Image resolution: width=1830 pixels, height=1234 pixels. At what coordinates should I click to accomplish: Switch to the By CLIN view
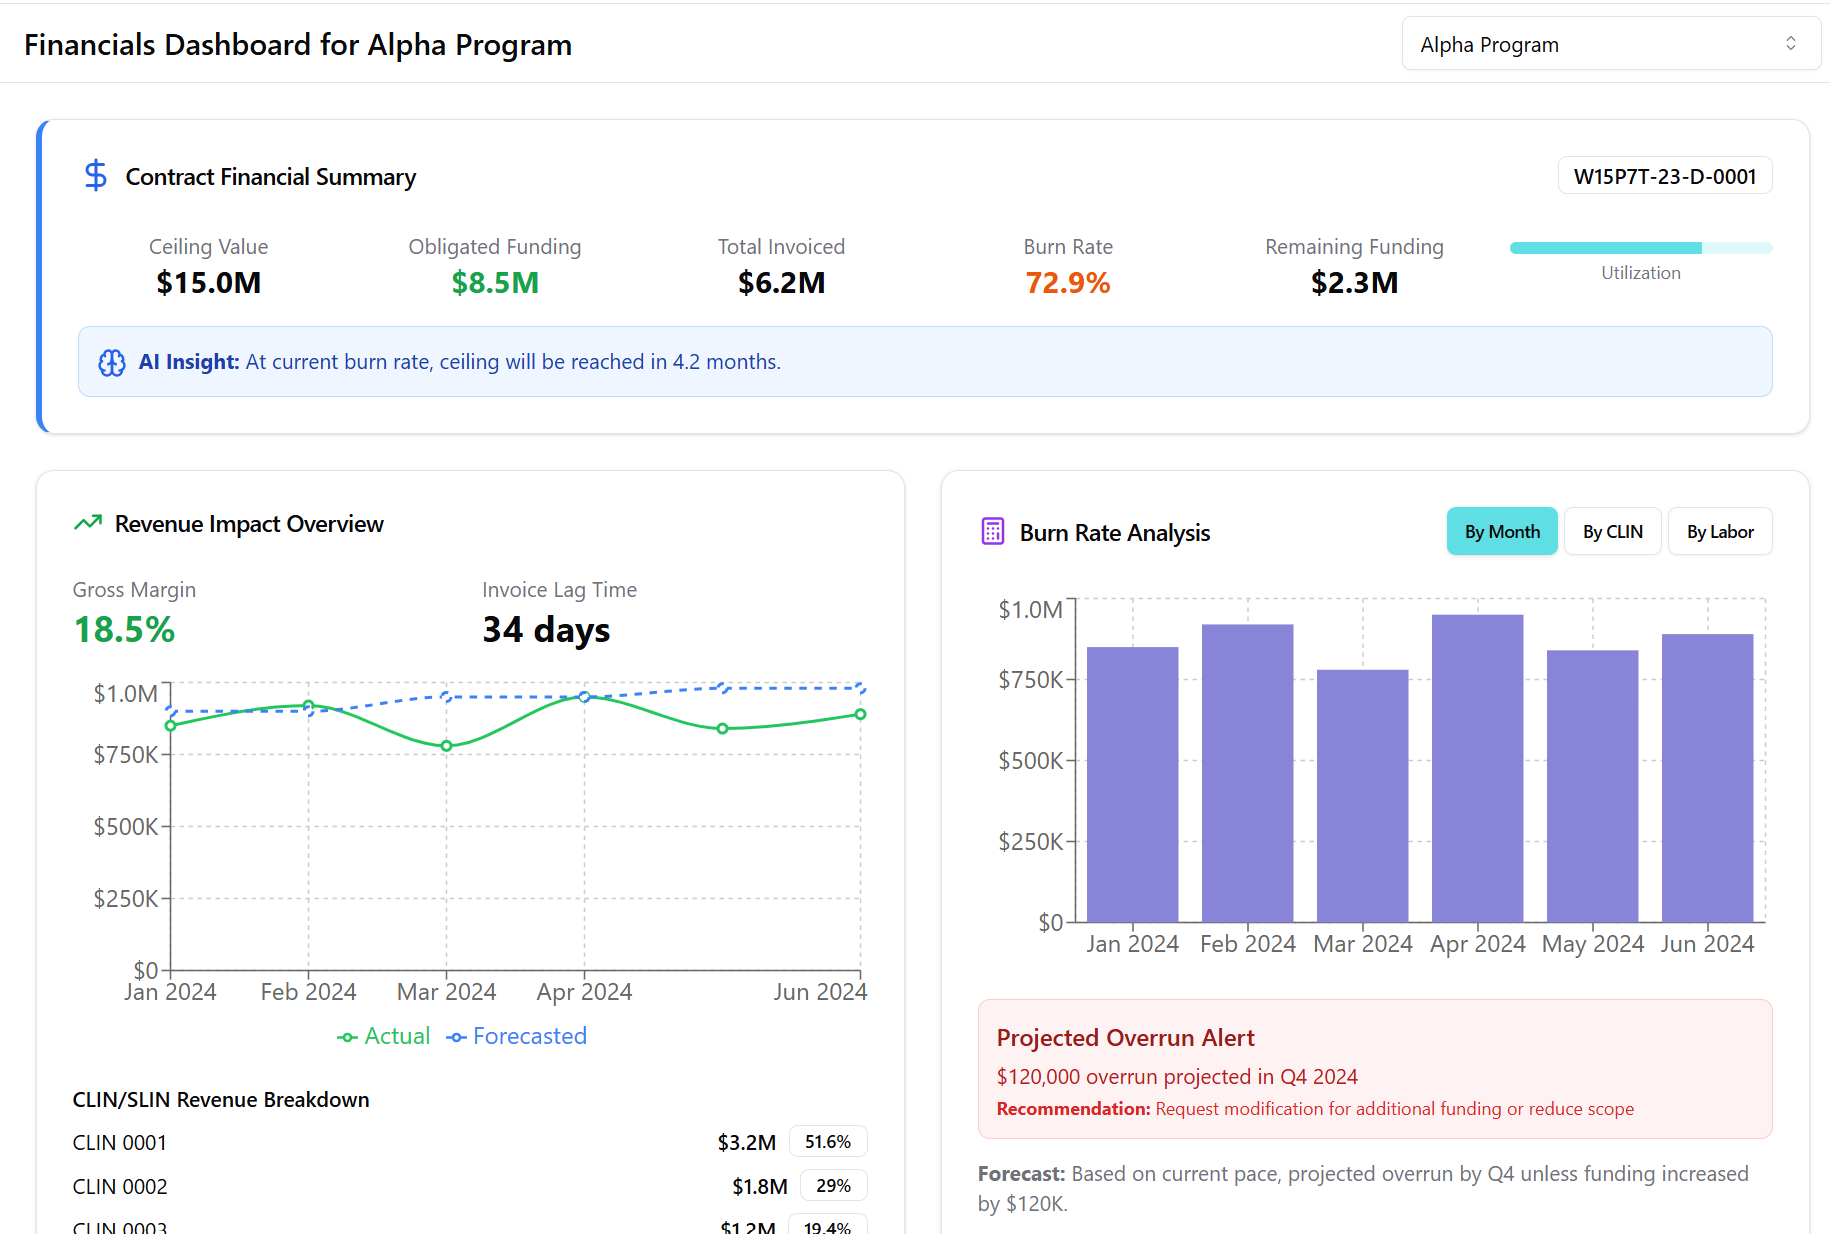pyautogui.click(x=1612, y=532)
